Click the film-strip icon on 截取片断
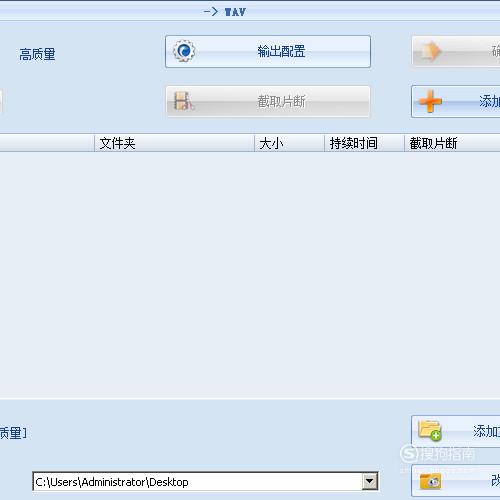Screen dimensions: 500x500 tap(184, 101)
